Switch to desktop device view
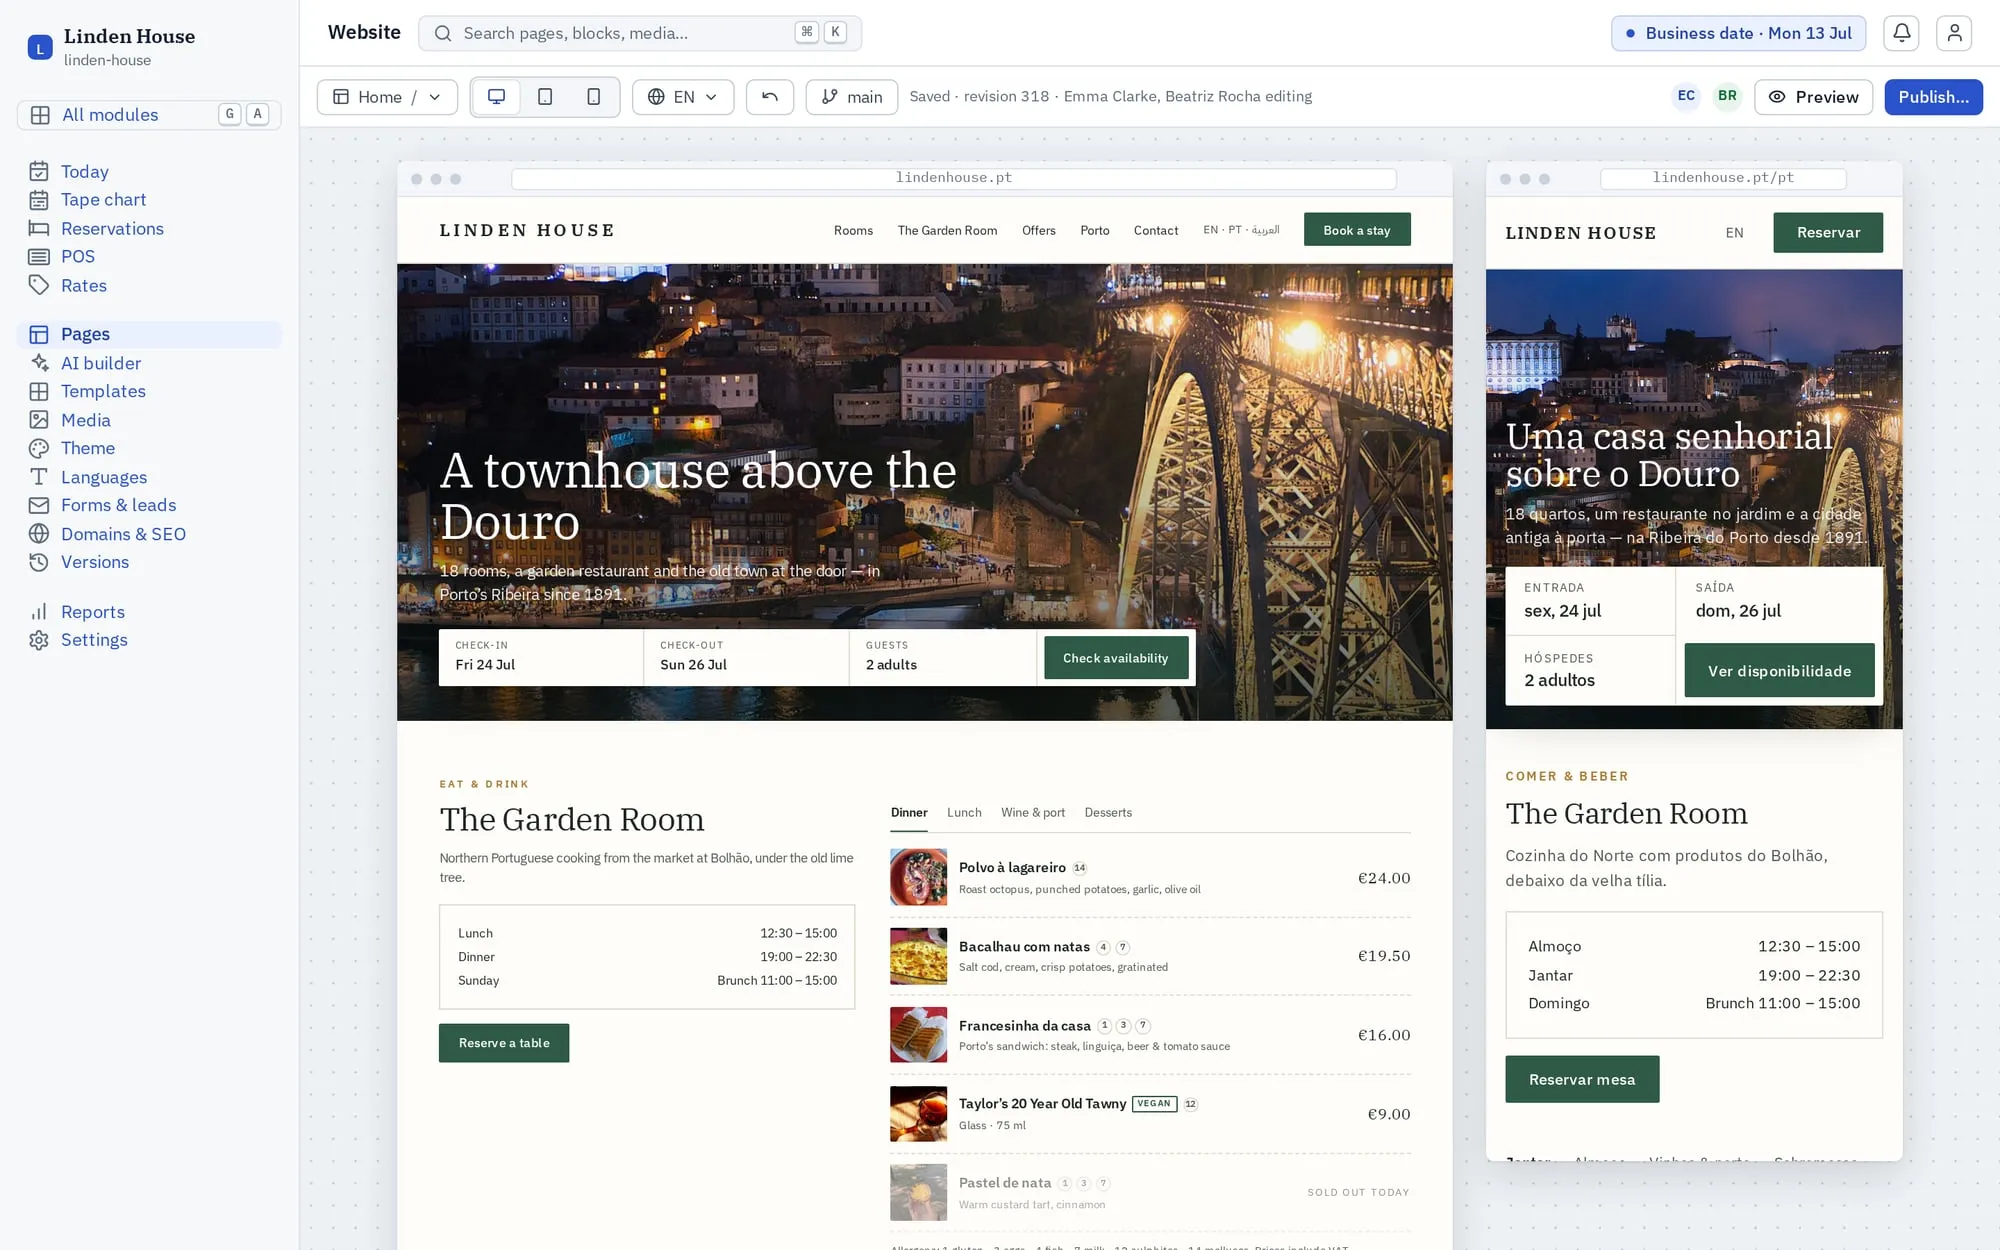 [496, 97]
